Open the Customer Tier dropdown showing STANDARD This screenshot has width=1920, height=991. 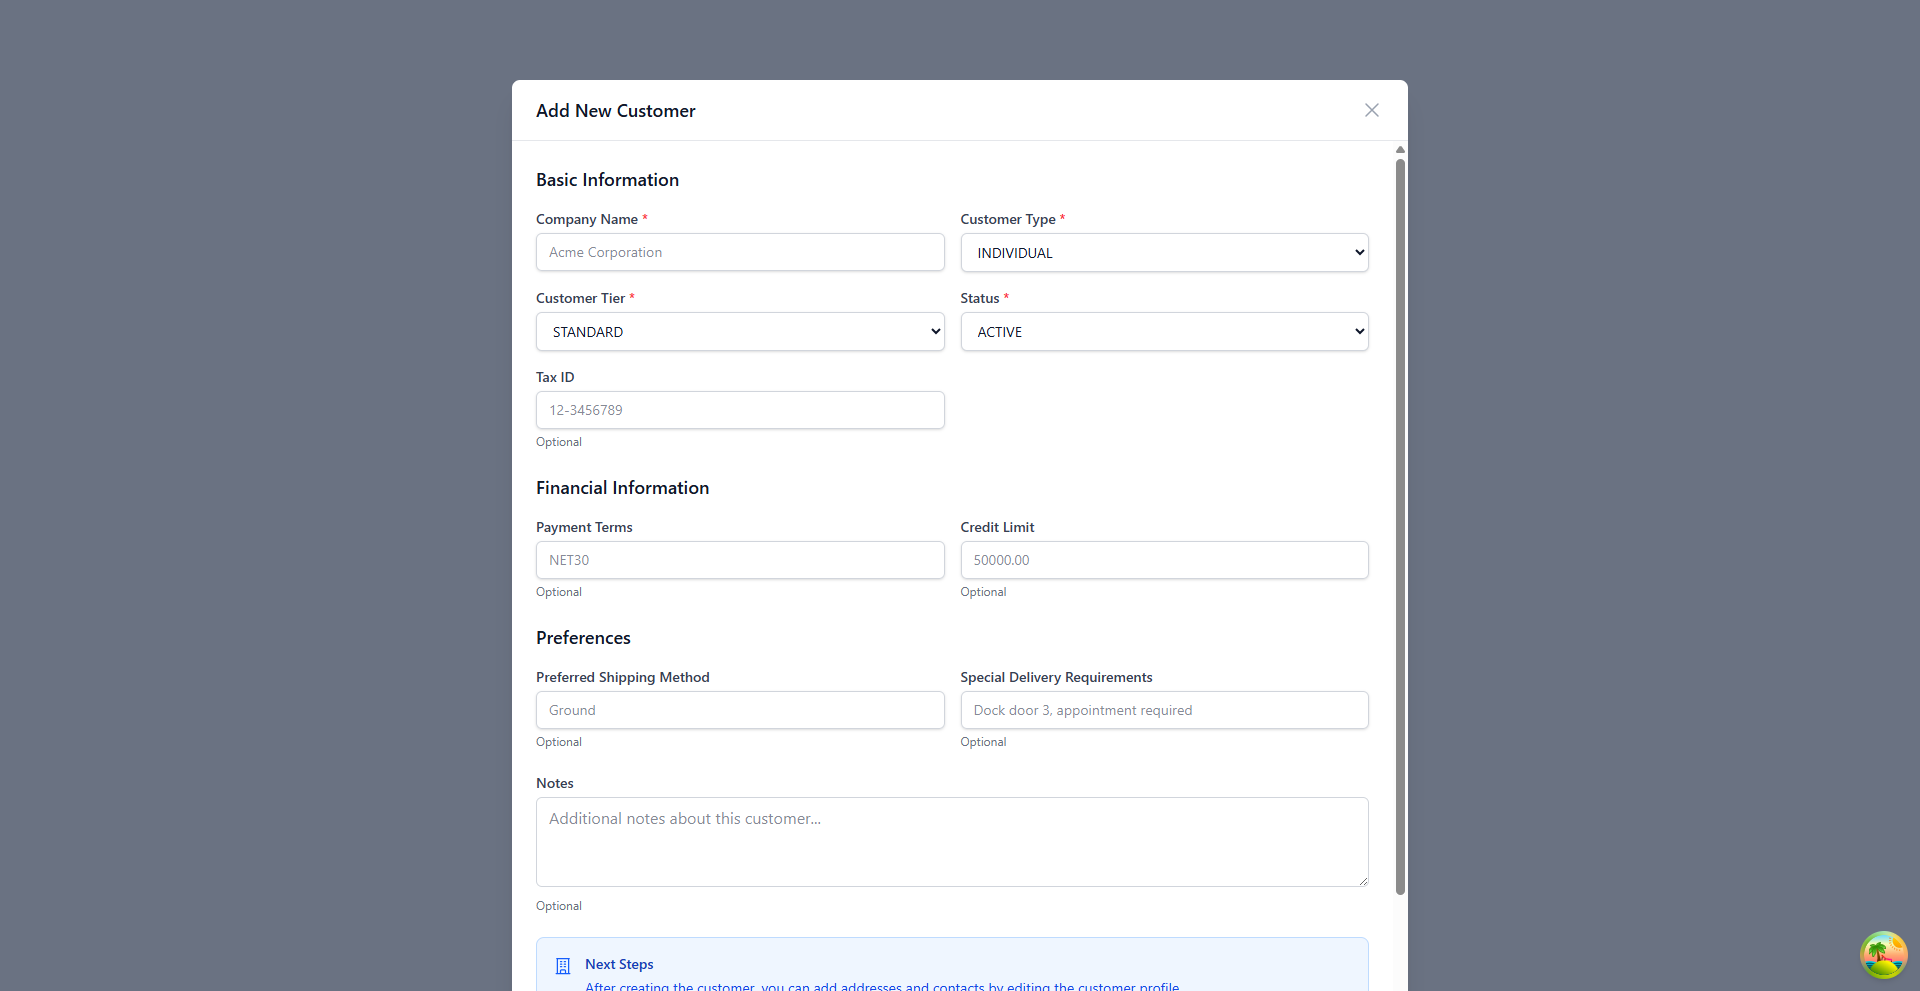point(739,331)
